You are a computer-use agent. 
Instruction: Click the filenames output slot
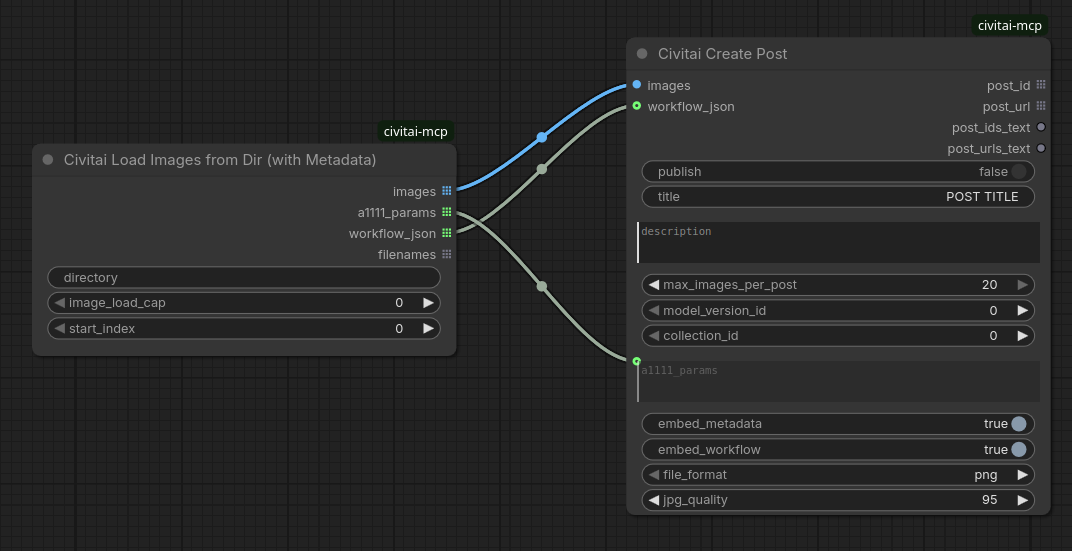pos(446,254)
